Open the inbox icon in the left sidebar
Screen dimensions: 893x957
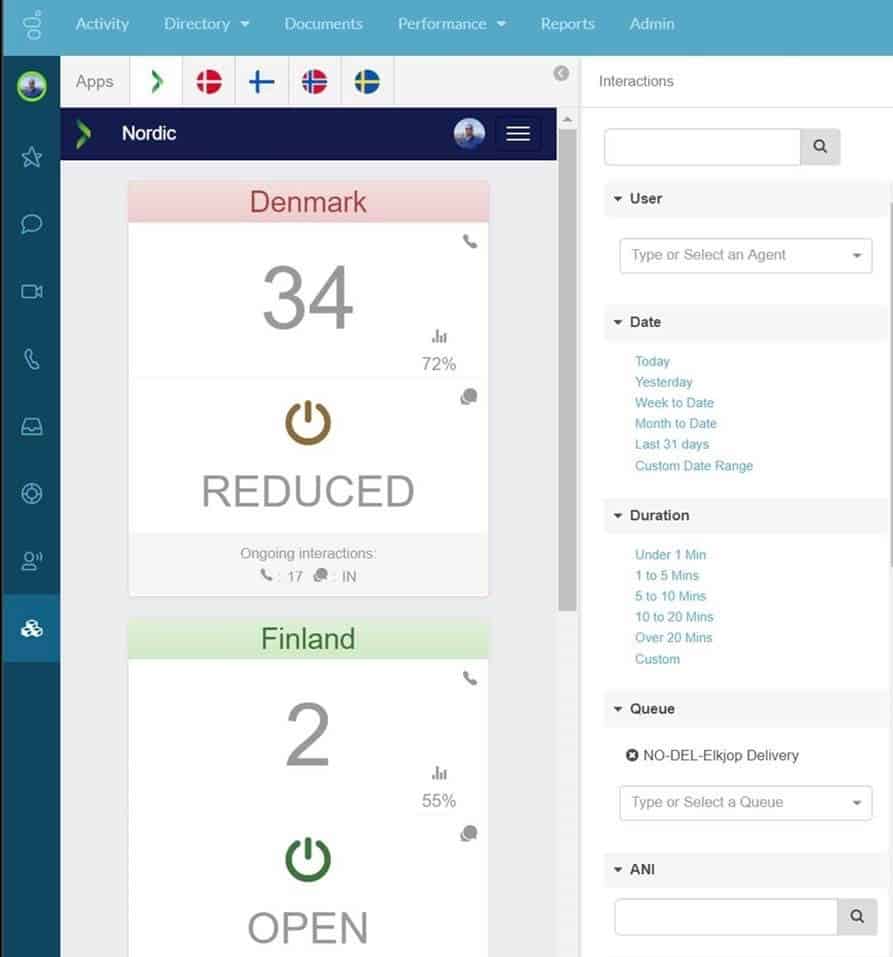pyautogui.click(x=31, y=426)
